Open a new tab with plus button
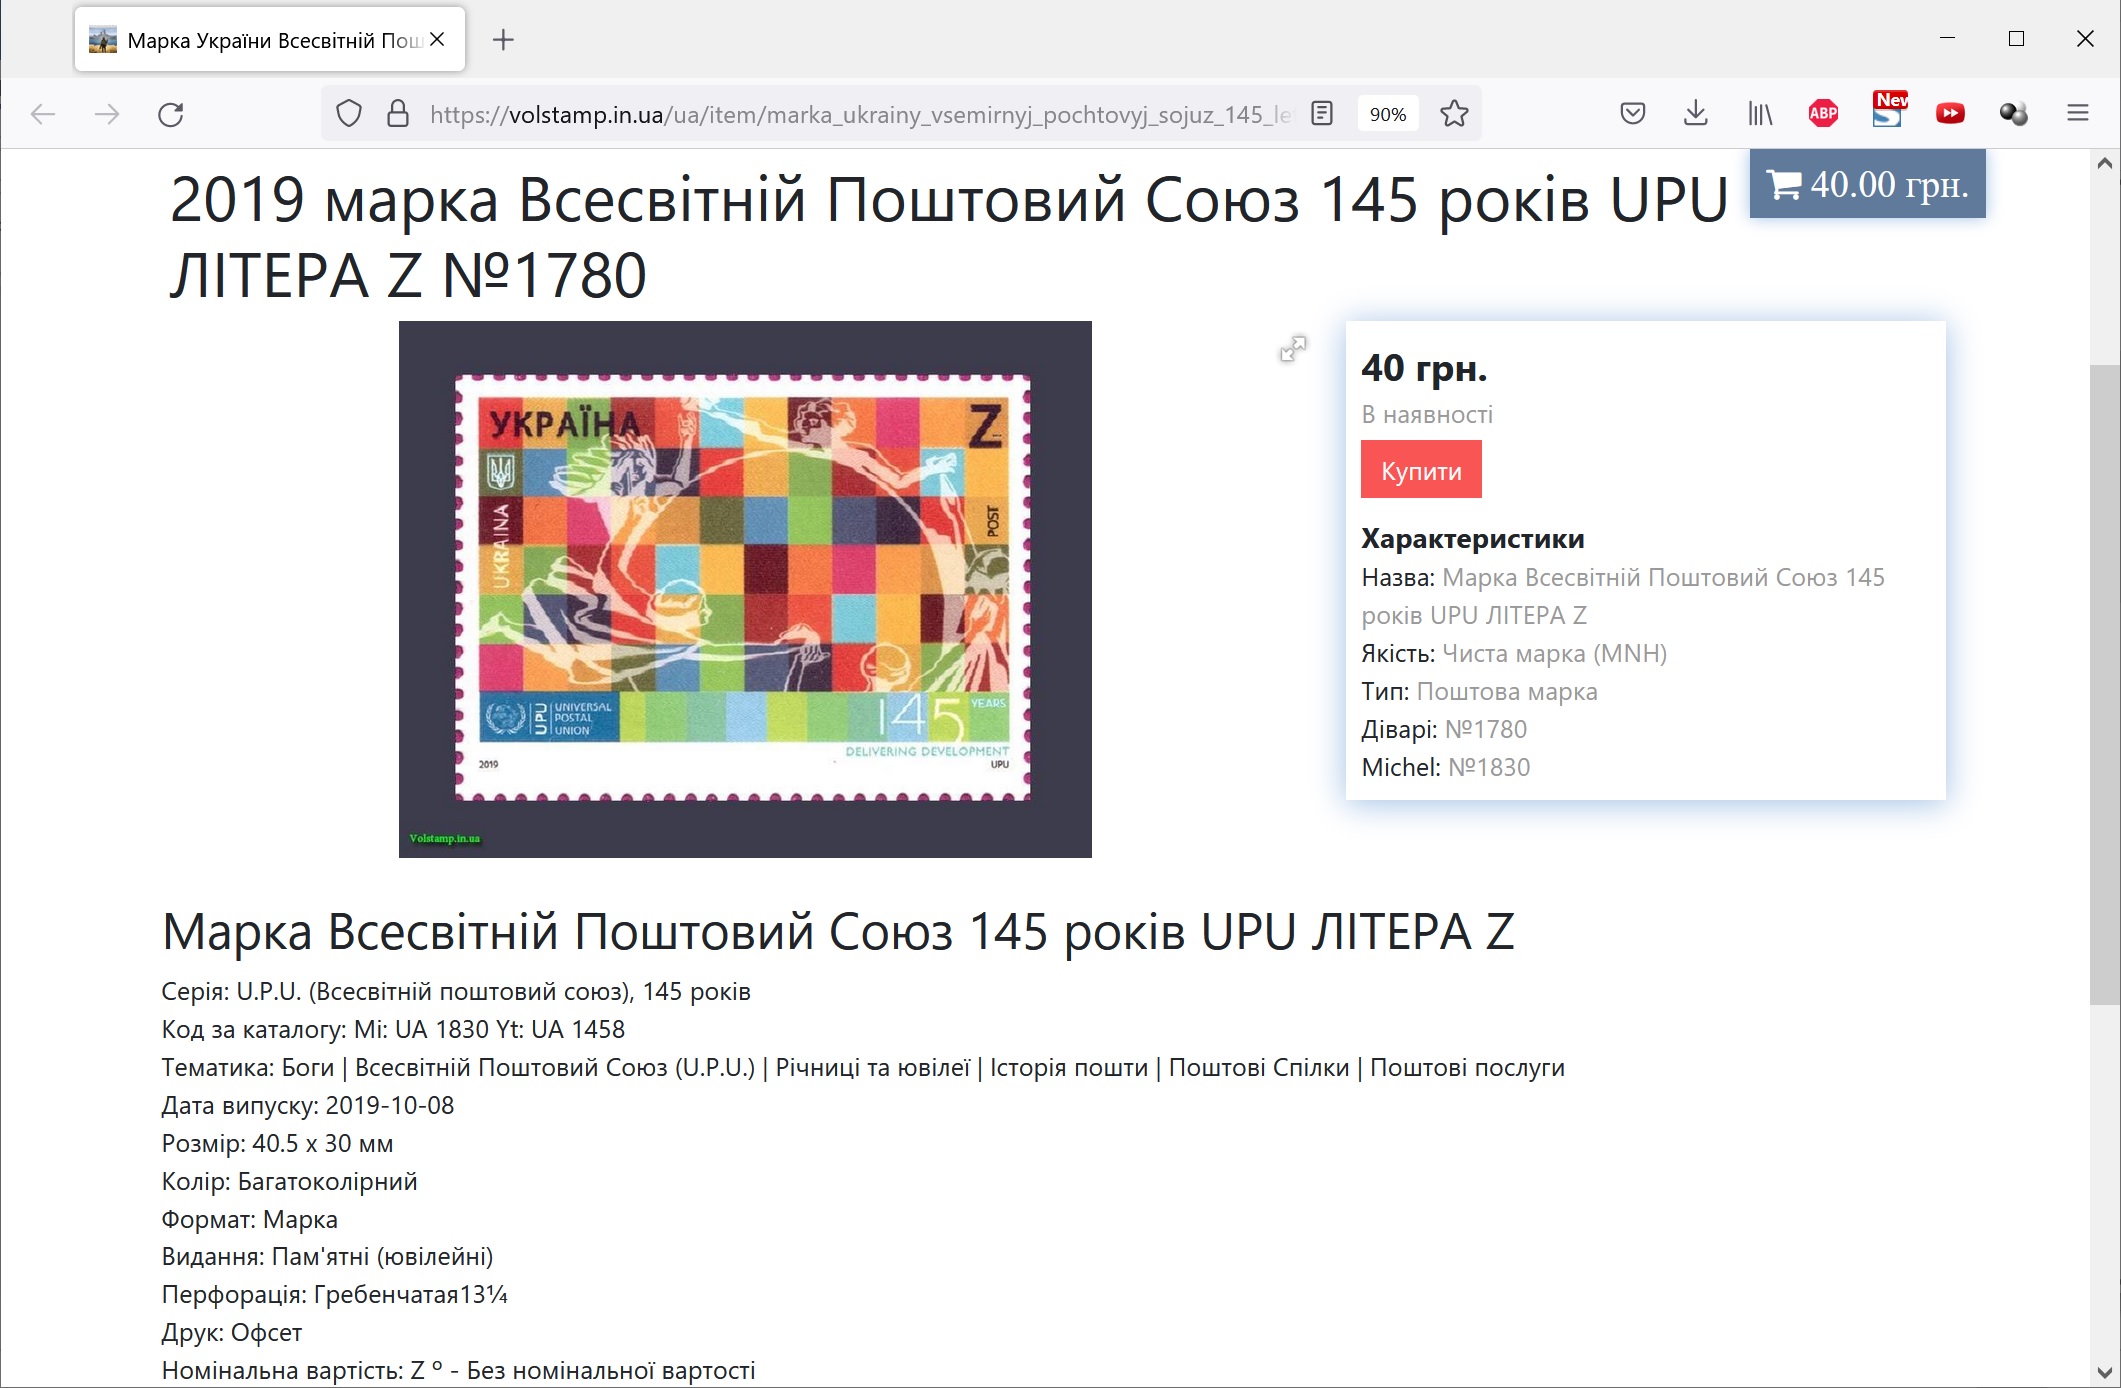Screen dimensions: 2121x1388 pos(503,40)
